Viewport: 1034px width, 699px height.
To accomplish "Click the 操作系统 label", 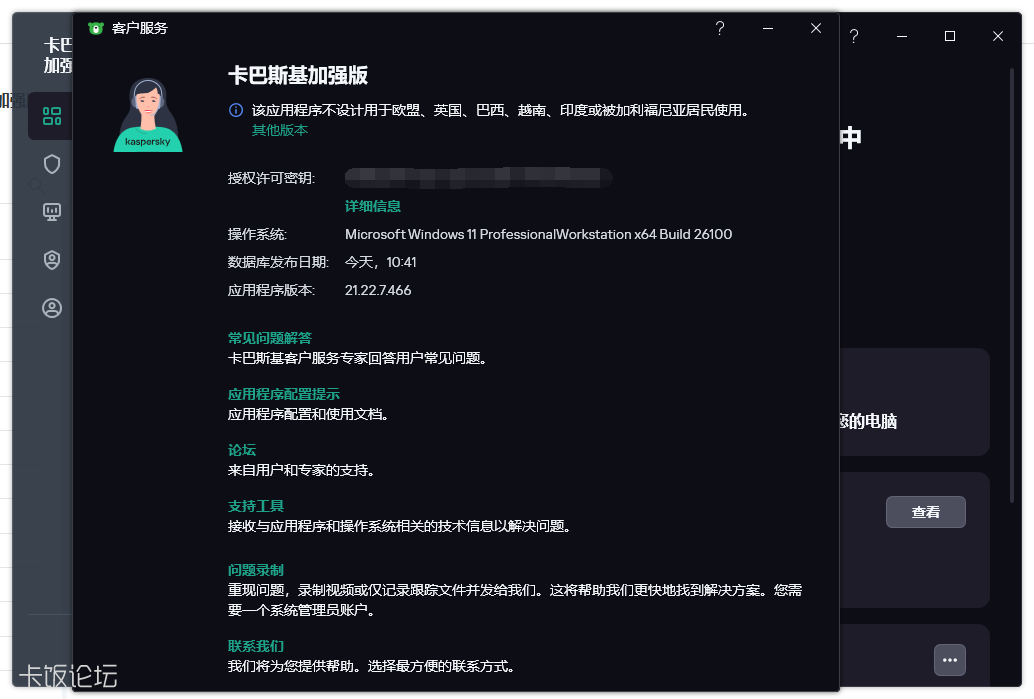I will [x=257, y=234].
